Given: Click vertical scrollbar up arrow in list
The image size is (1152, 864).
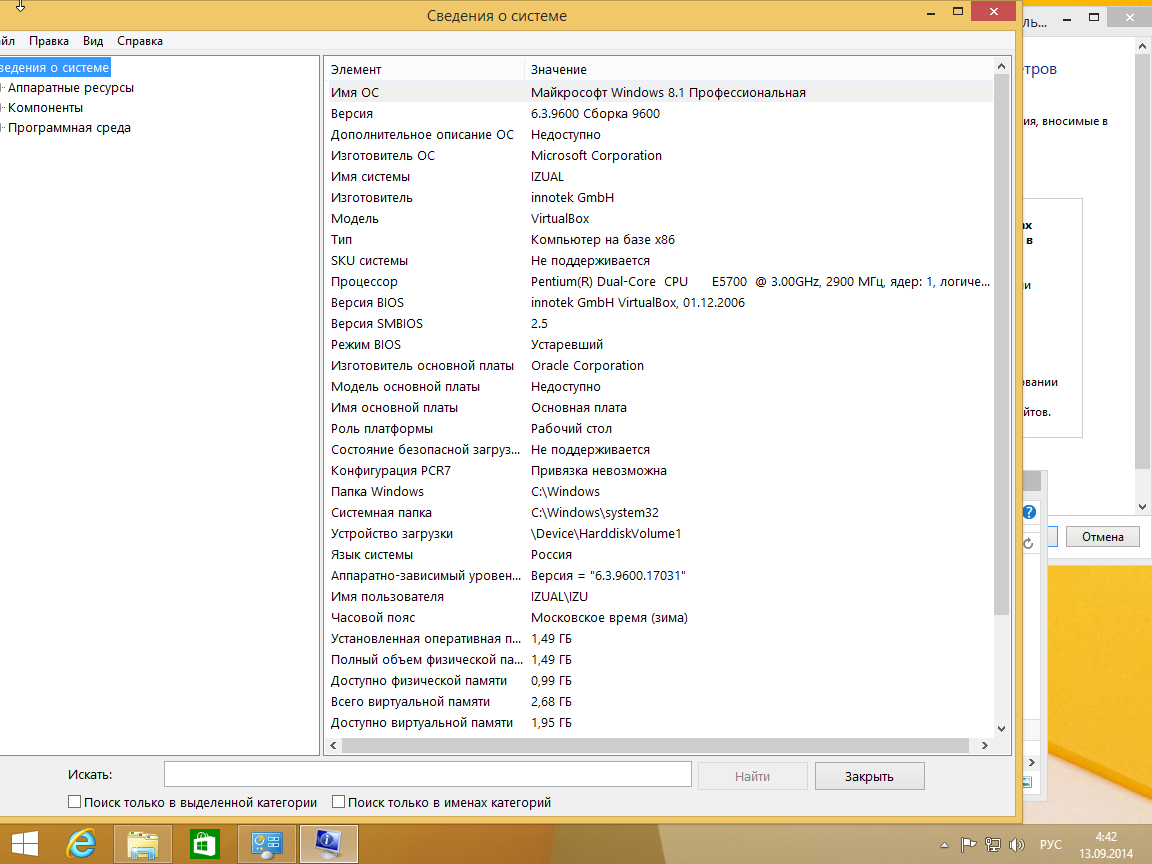Looking at the screenshot, I should coord(1001,67).
